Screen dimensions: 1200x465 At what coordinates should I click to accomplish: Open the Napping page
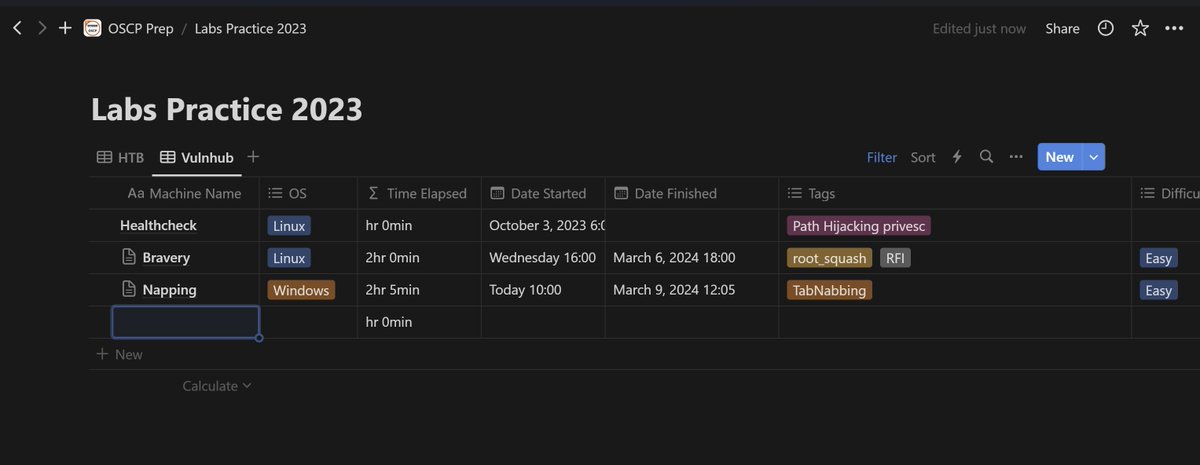(x=169, y=290)
